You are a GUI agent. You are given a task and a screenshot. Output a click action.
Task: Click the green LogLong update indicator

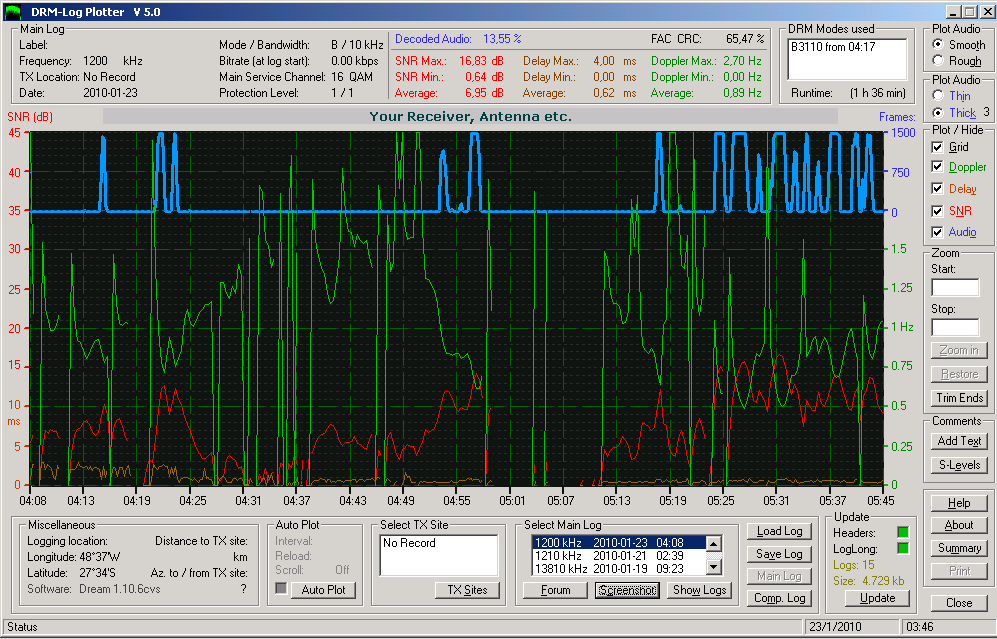[903, 548]
